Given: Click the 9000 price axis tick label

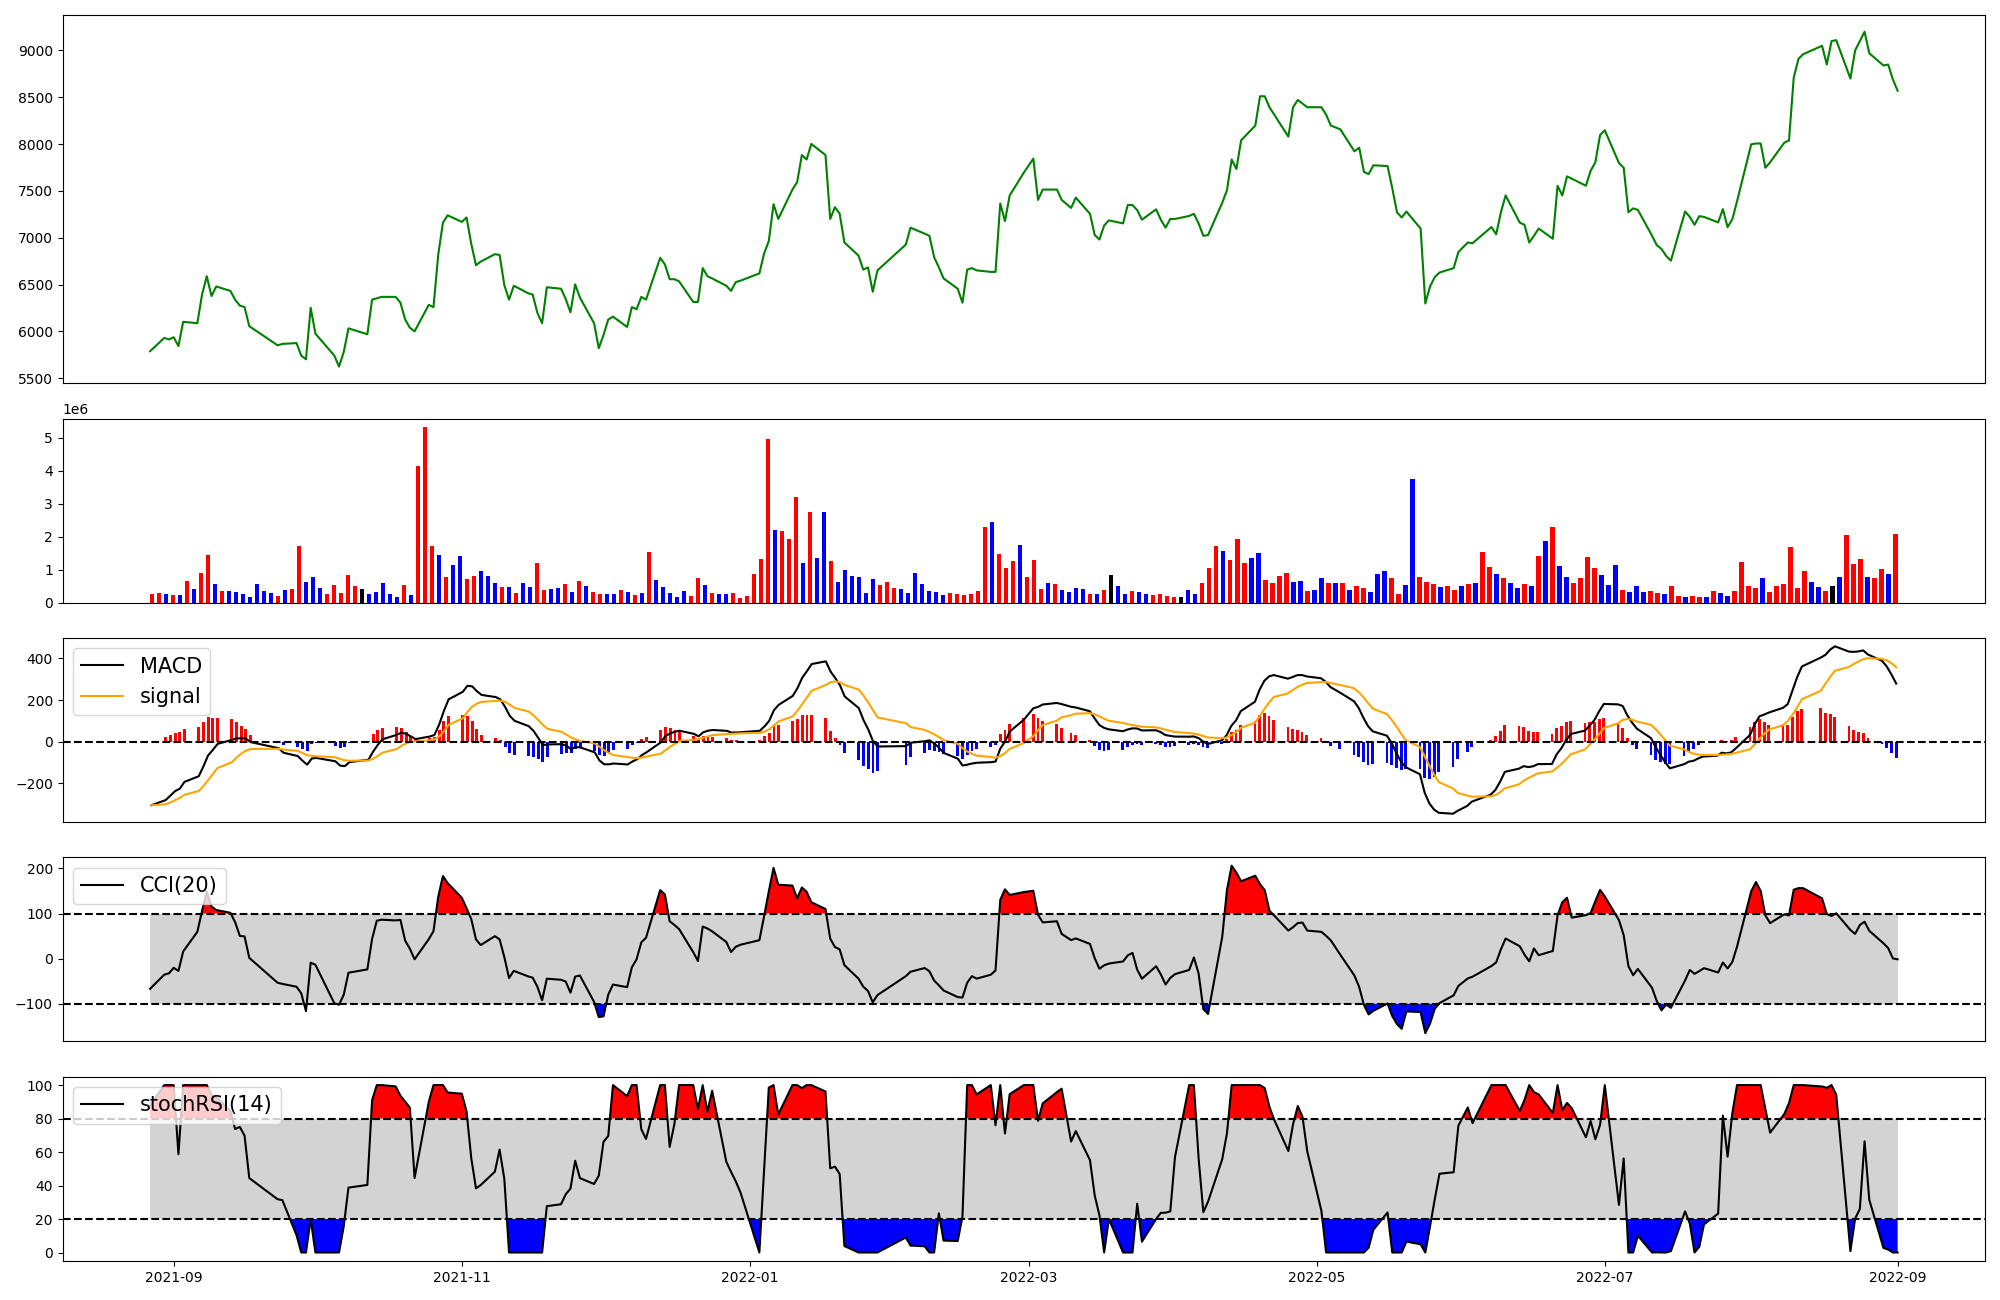Looking at the screenshot, I should pos(38,51).
